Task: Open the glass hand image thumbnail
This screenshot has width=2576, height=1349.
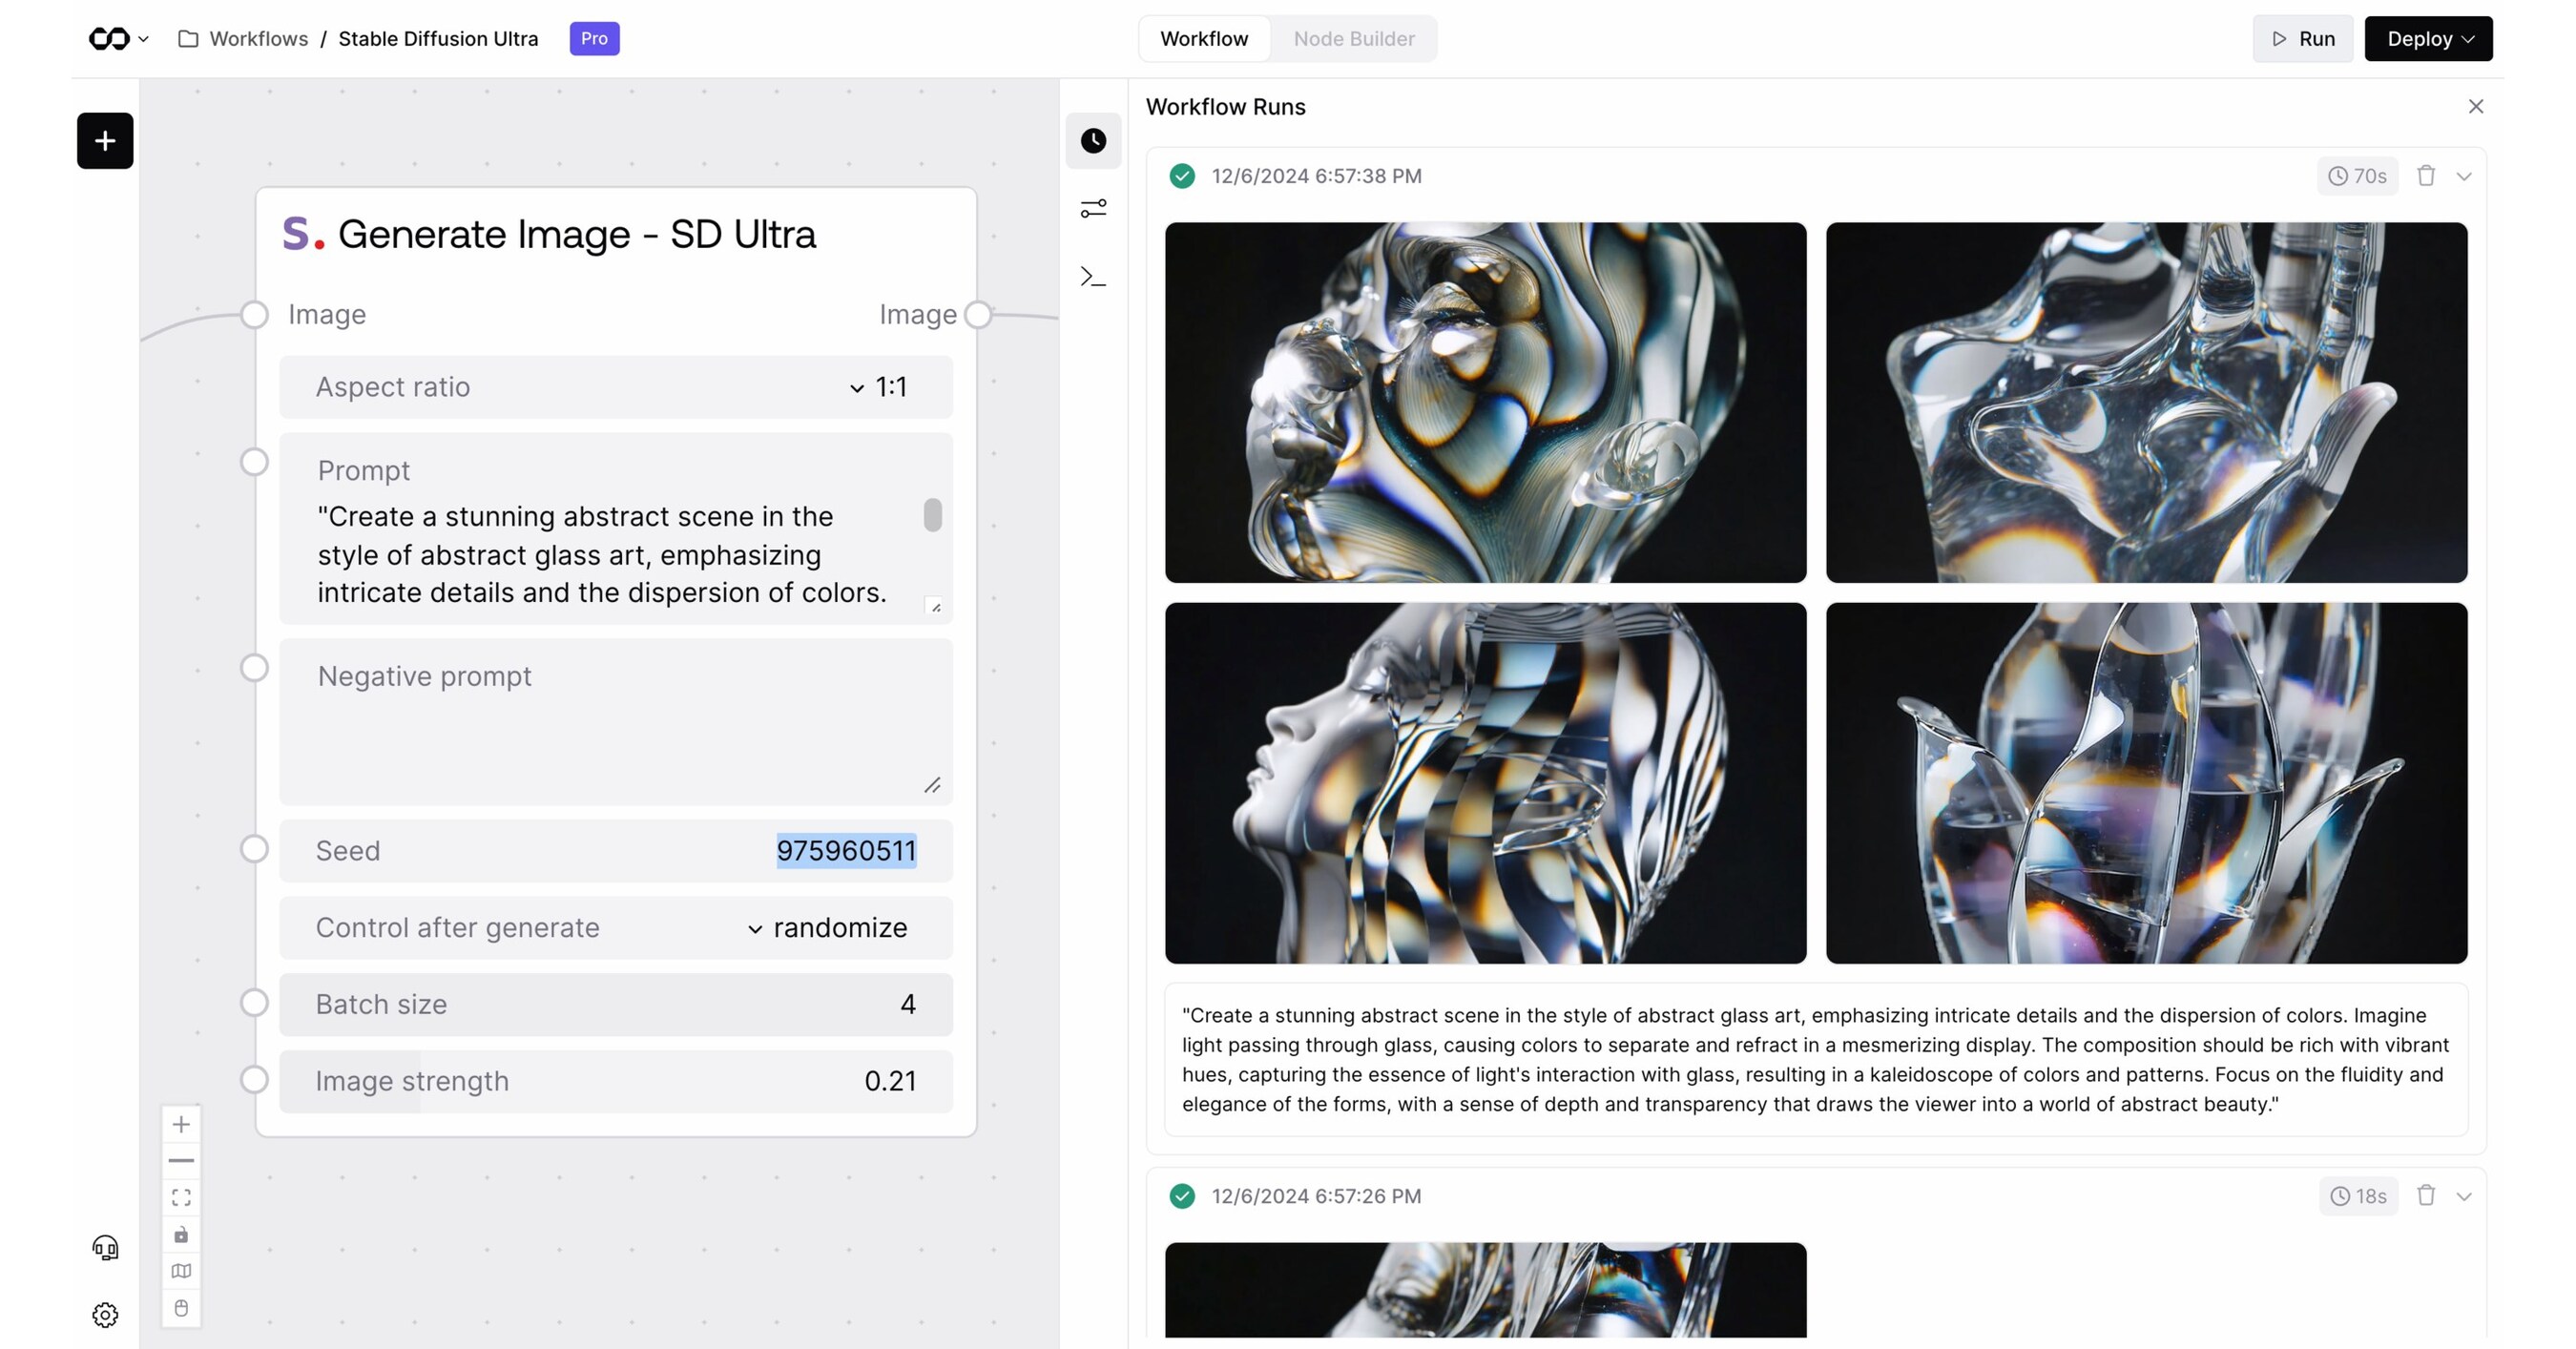Action: click(2147, 402)
